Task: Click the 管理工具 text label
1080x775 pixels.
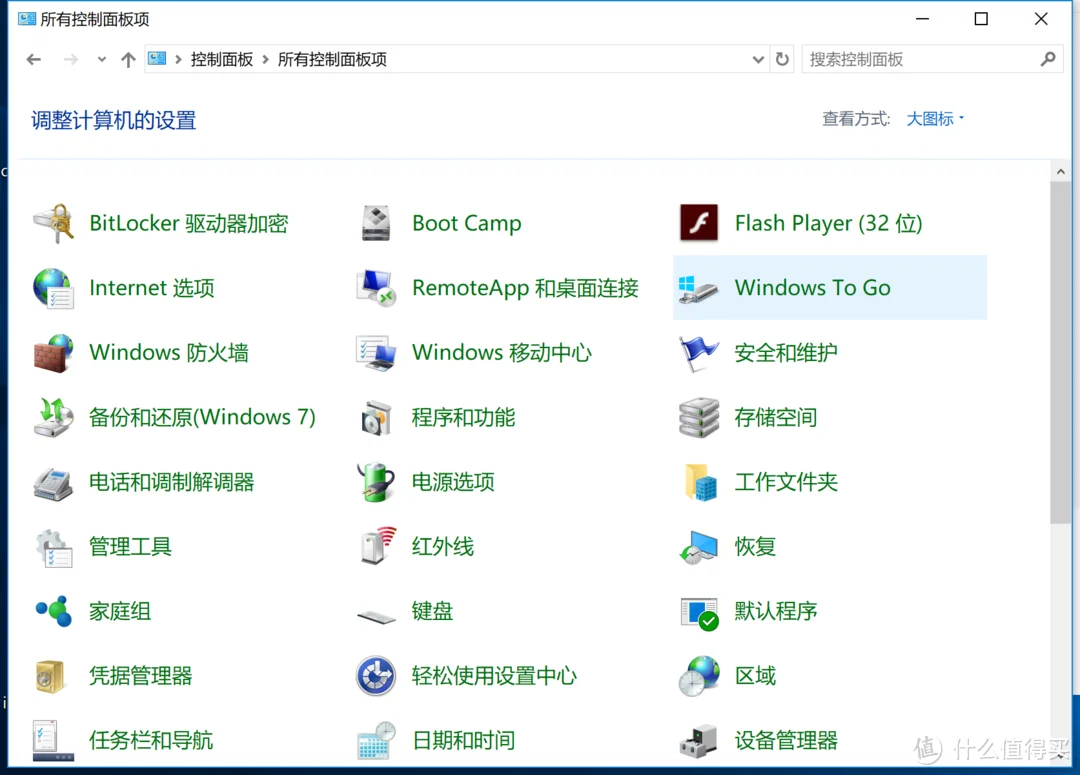Action: [x=130, y=547]
